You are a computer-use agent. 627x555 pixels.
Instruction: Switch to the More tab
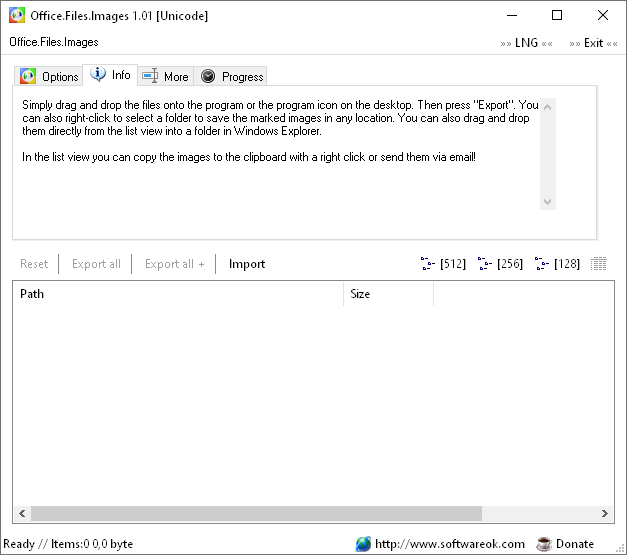point(166,76)
